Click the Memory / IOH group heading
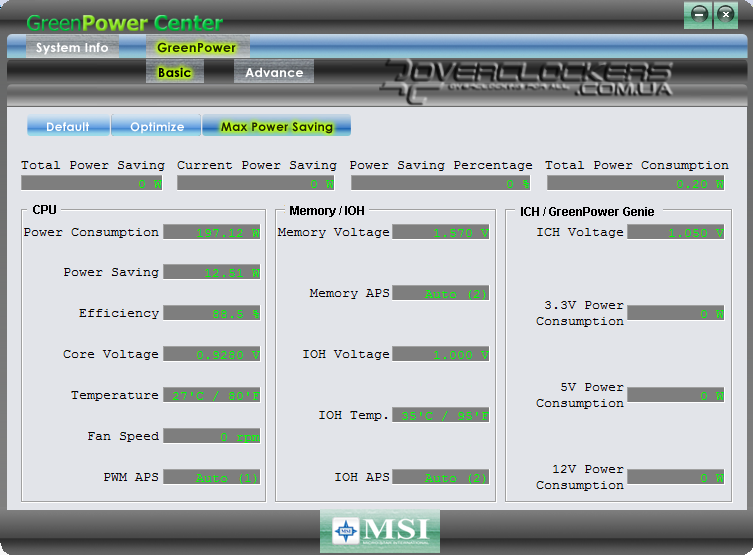The height and width of the screenshot is (555, 753). [x=327, y=211]
